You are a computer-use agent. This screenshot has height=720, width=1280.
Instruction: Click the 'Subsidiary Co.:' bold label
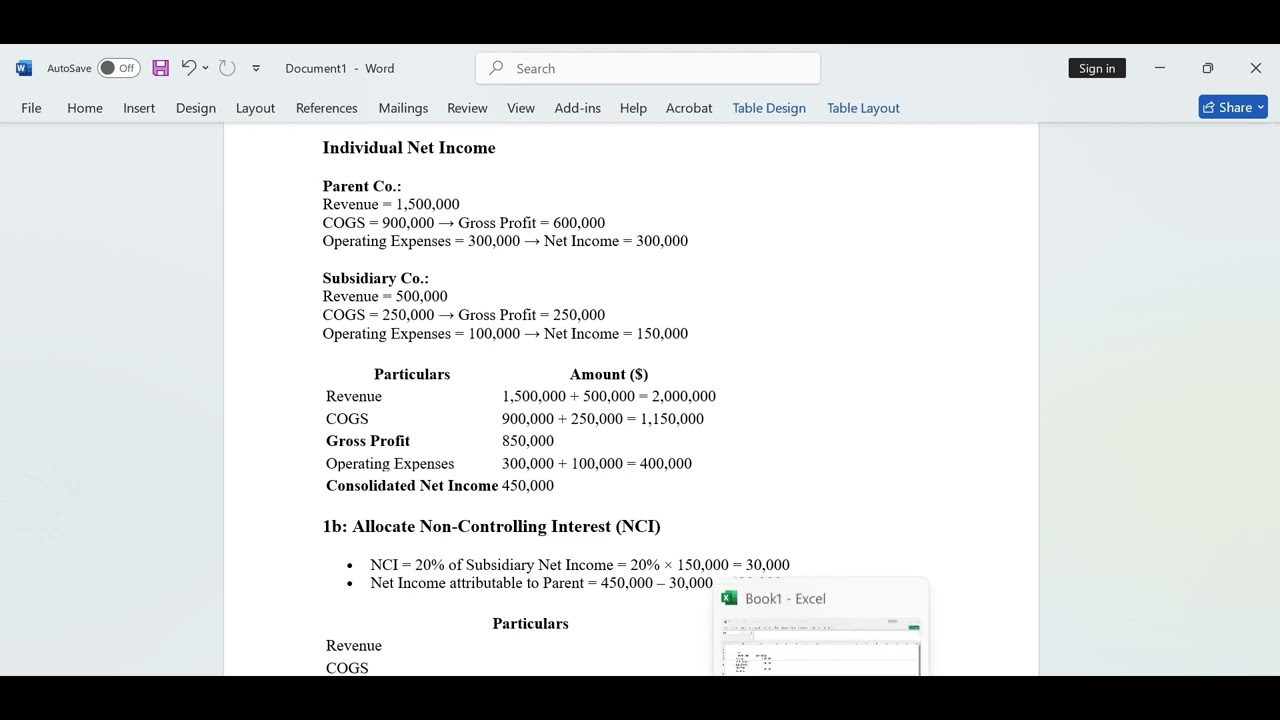pyautogui.click(x=376, y=278)
